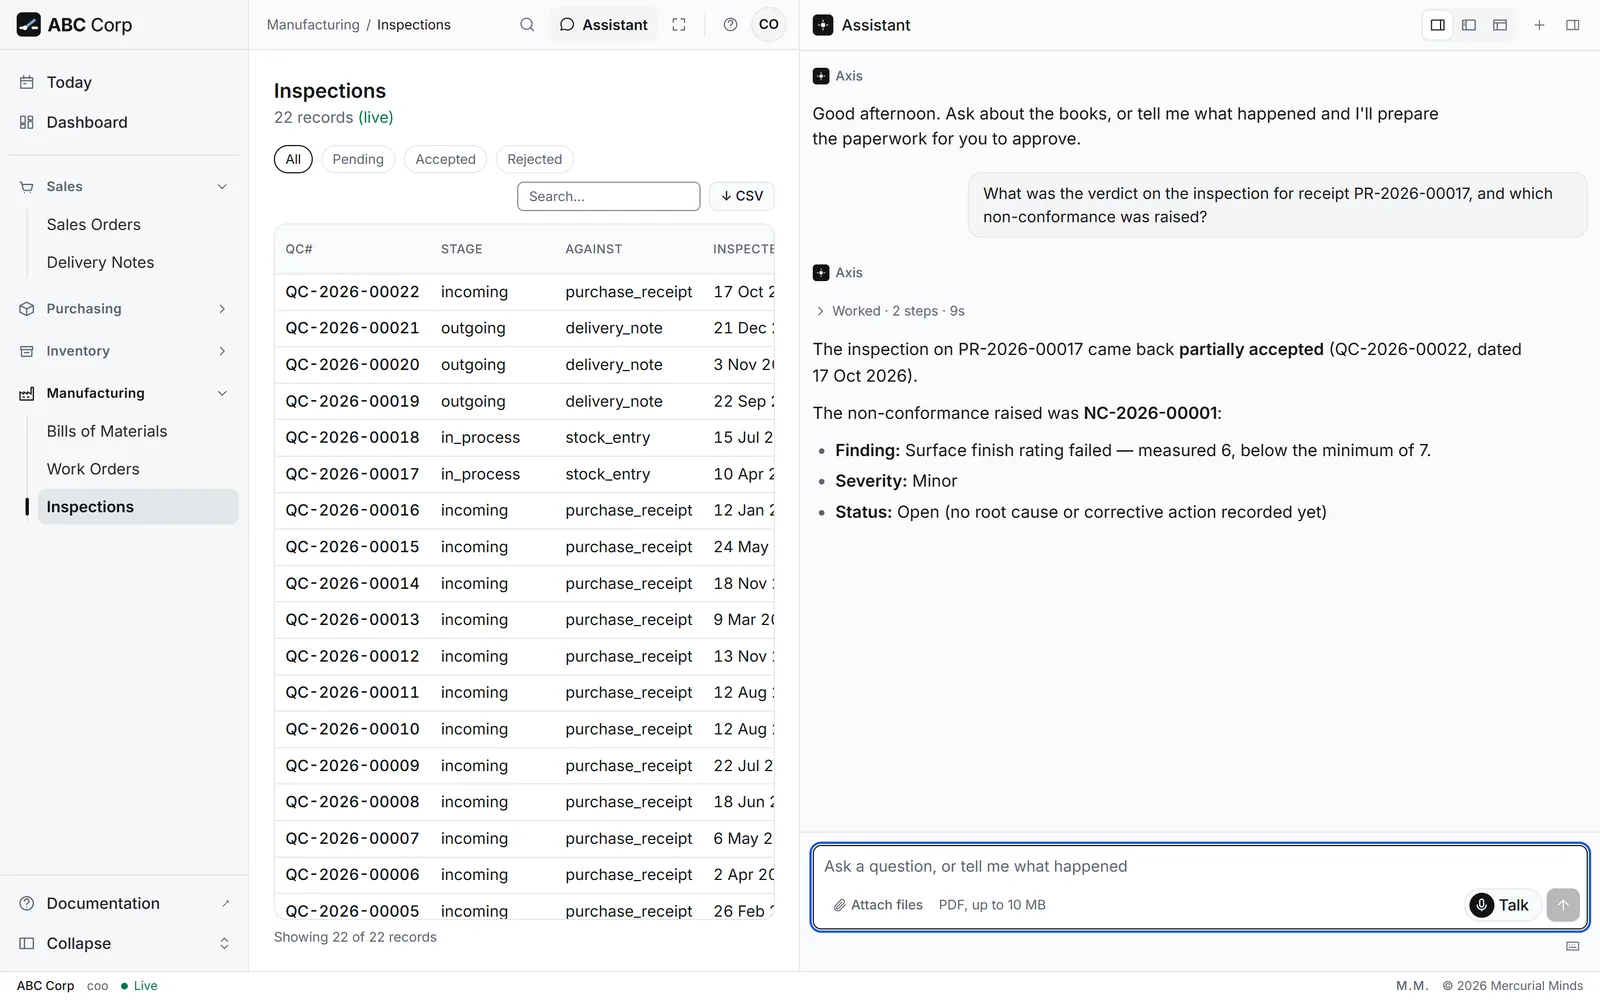1600x1000 pixels.
Task: Download inspections as CSV
Action: [742, 196]
